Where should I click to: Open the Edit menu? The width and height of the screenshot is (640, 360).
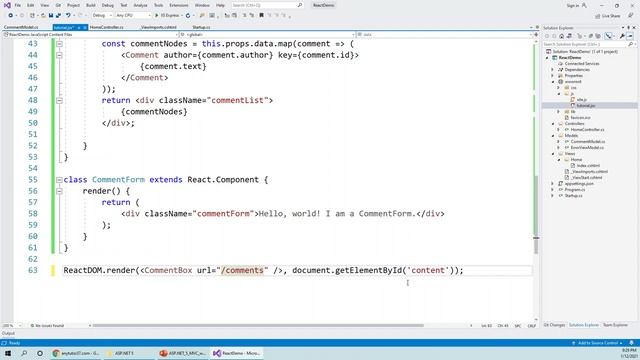click(x=31, y=5)
